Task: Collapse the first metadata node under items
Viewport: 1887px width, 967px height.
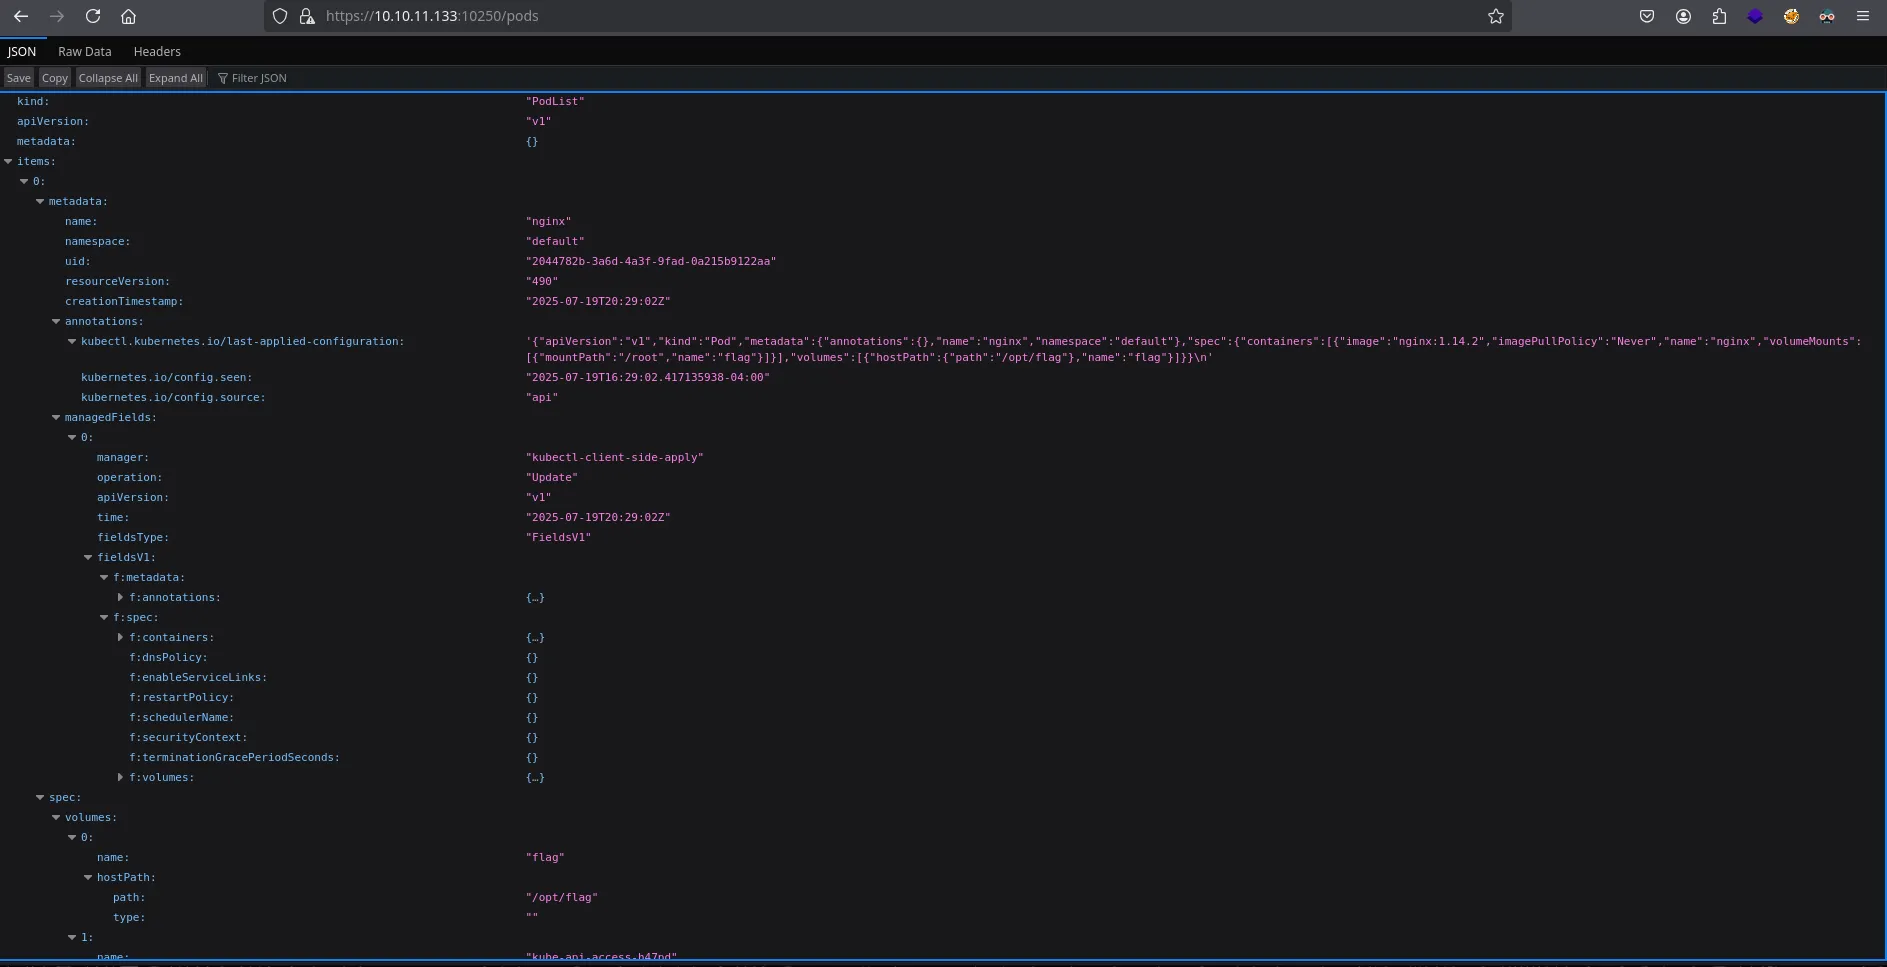Action: click(40, 201)
